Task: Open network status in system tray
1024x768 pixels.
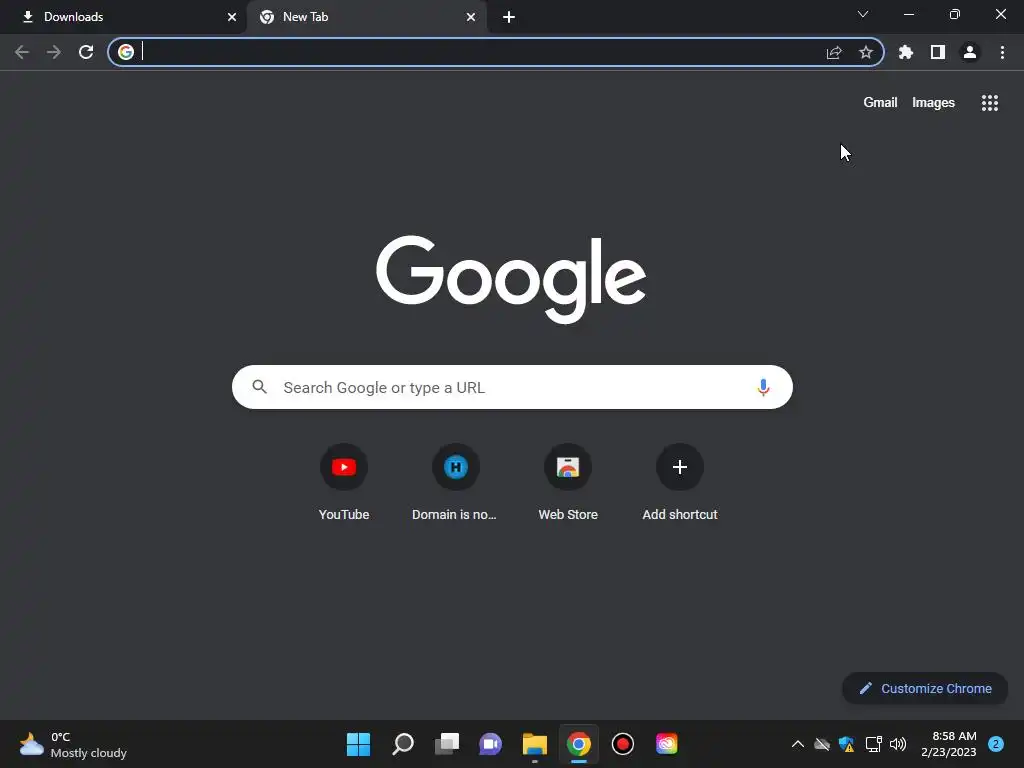Action: (873, 744)
